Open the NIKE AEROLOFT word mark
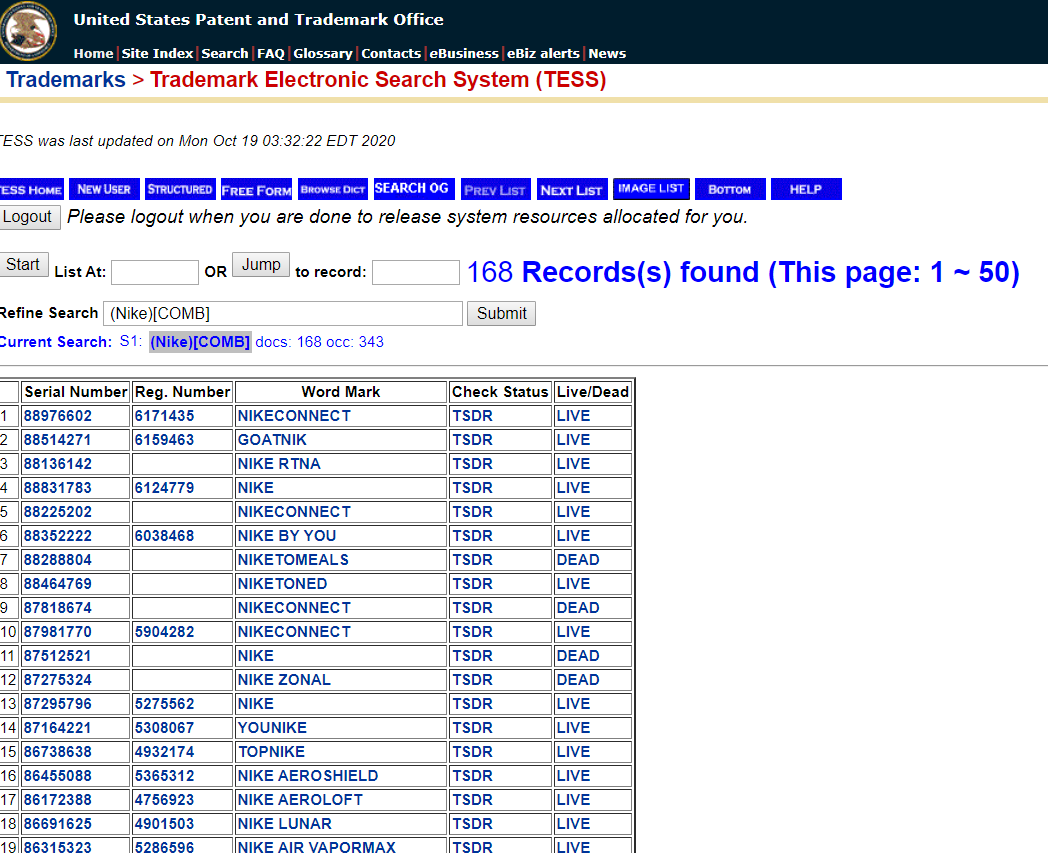This screenshot has height=853, width=1048. click(x=300, y=801)
